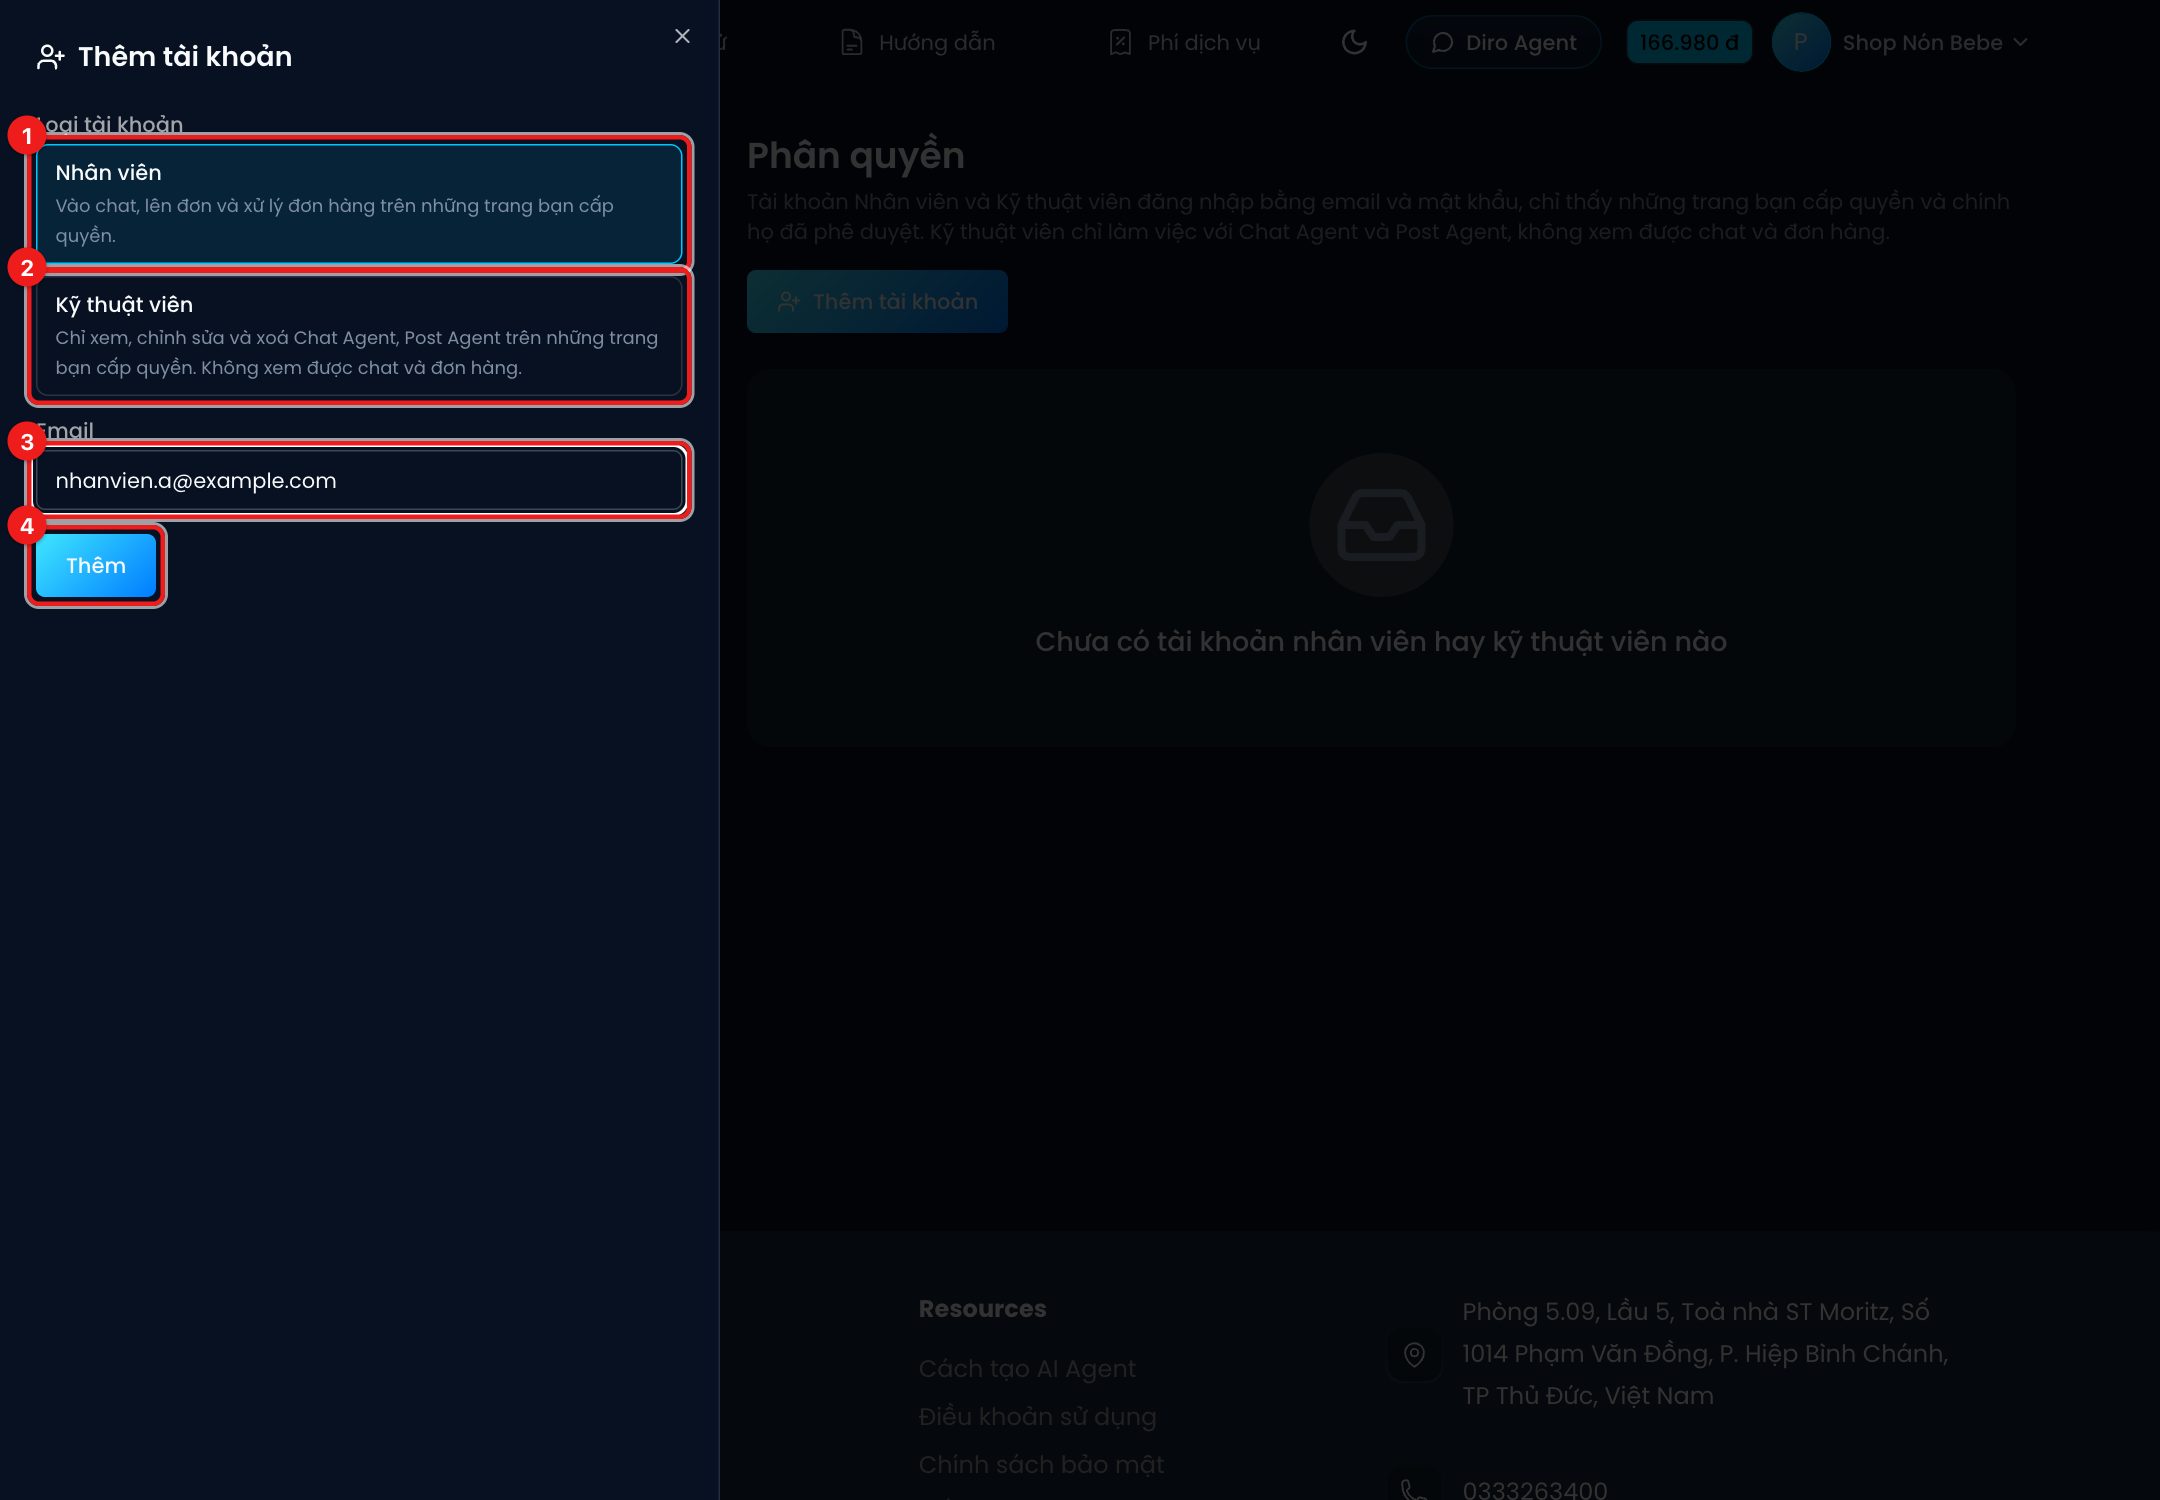The image size is (2160, 1500).
Task: Select the Nhân viên account type
Action: click(x=359, y=204)
